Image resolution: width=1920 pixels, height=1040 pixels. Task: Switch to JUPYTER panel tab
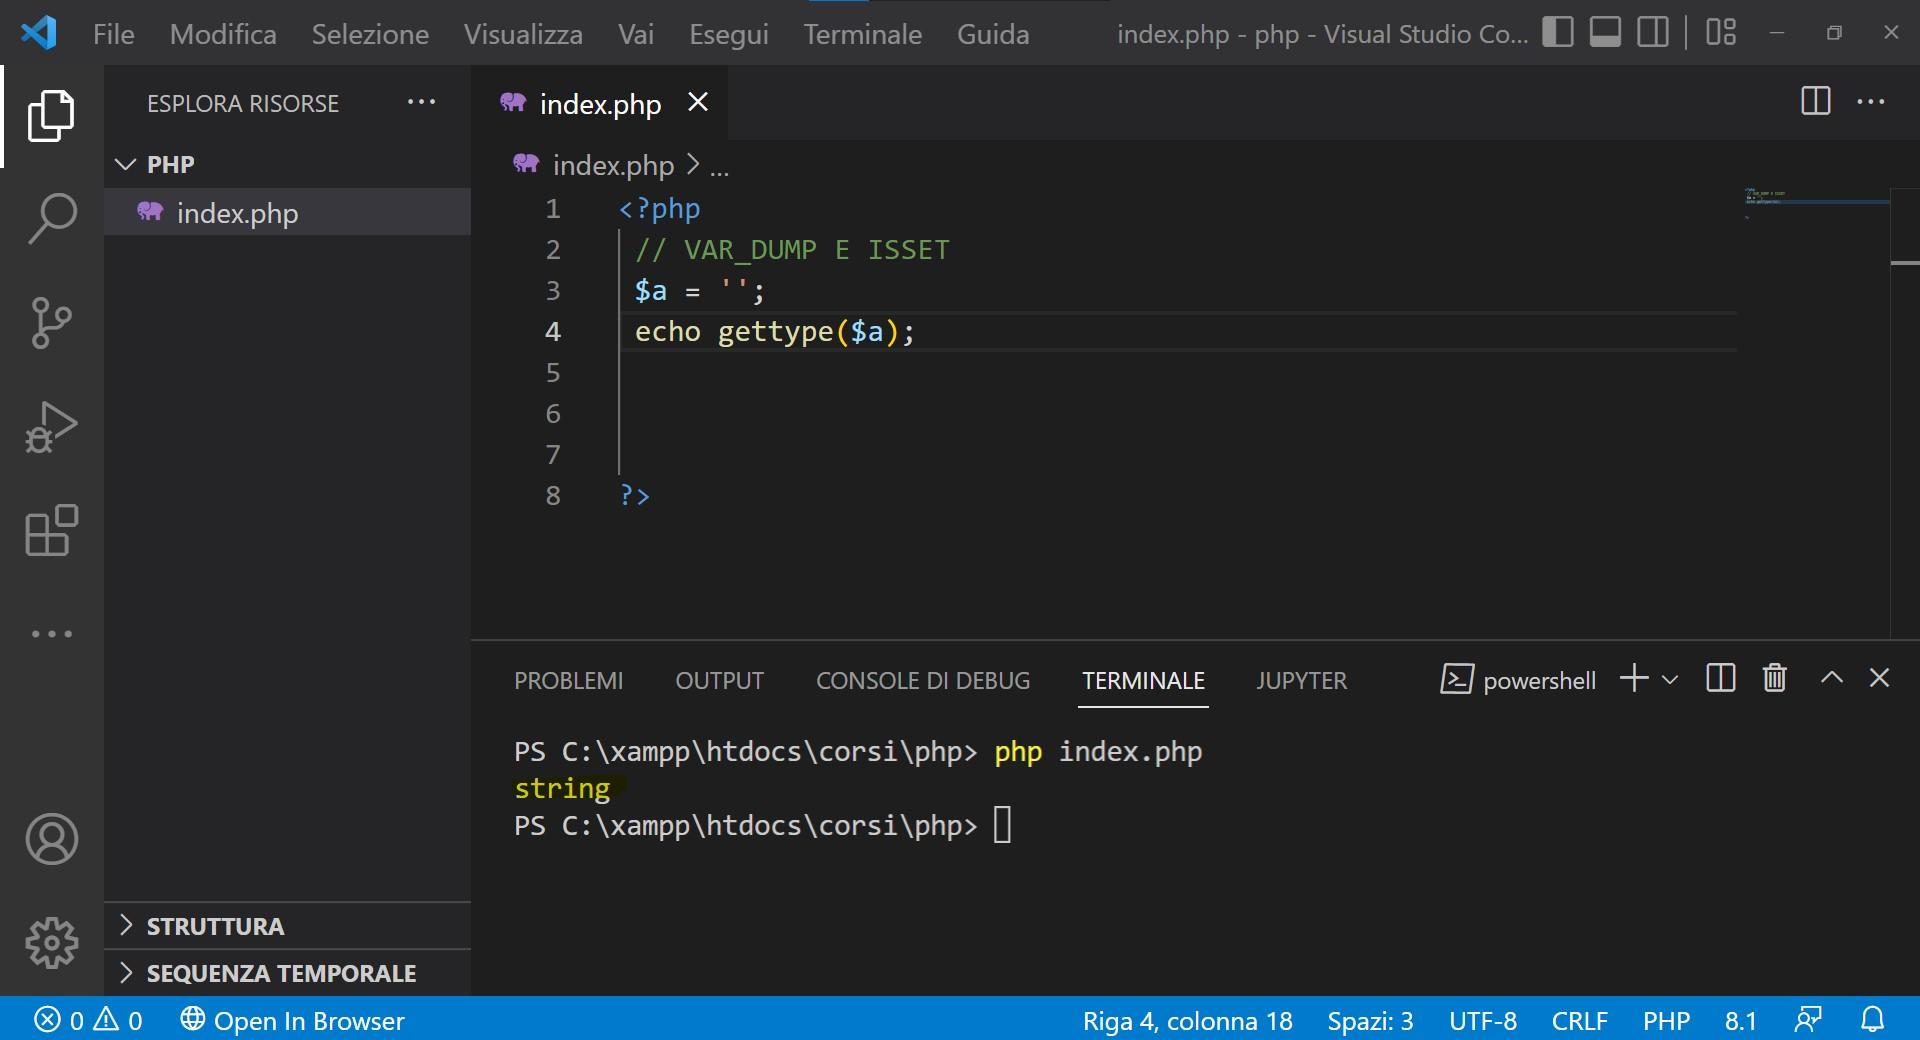(x=1301, y=681)
